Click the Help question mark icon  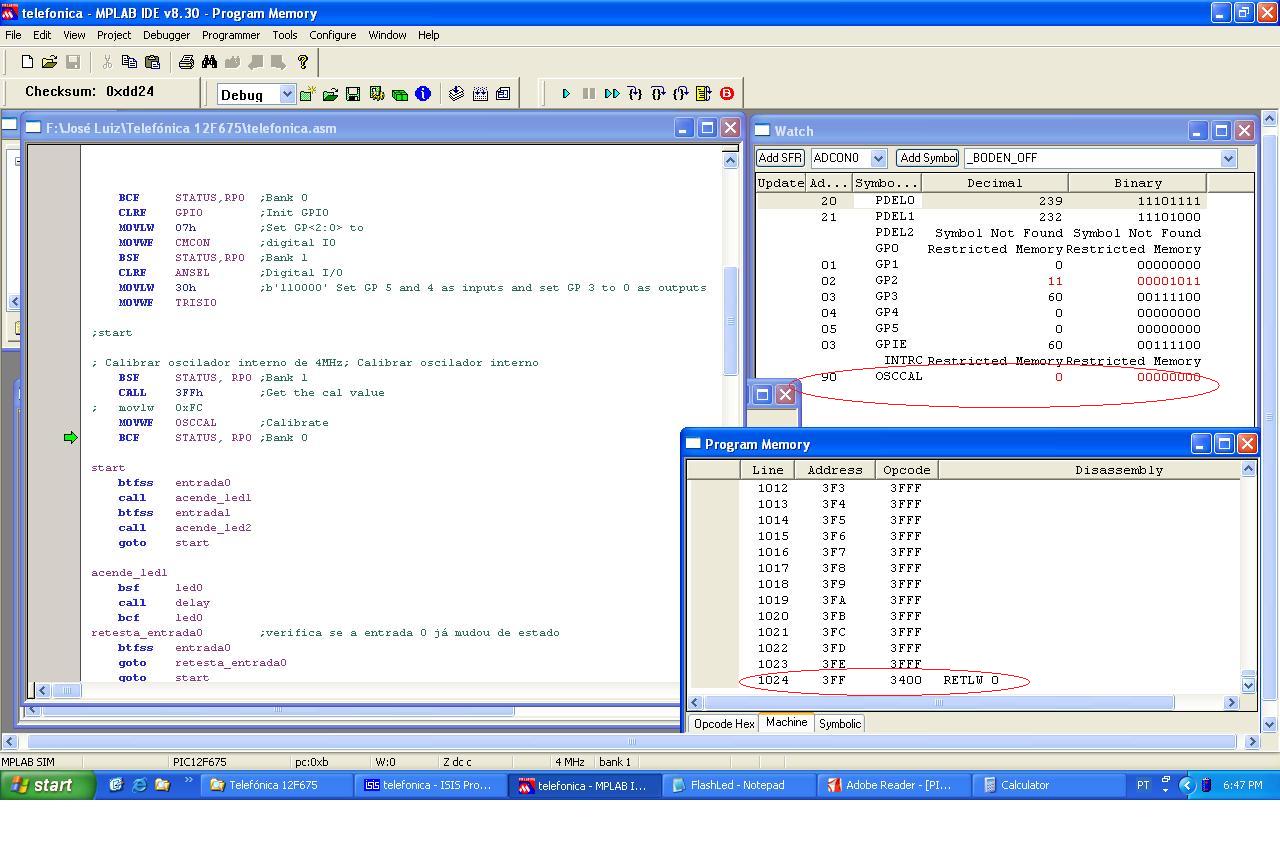point(303,62)
